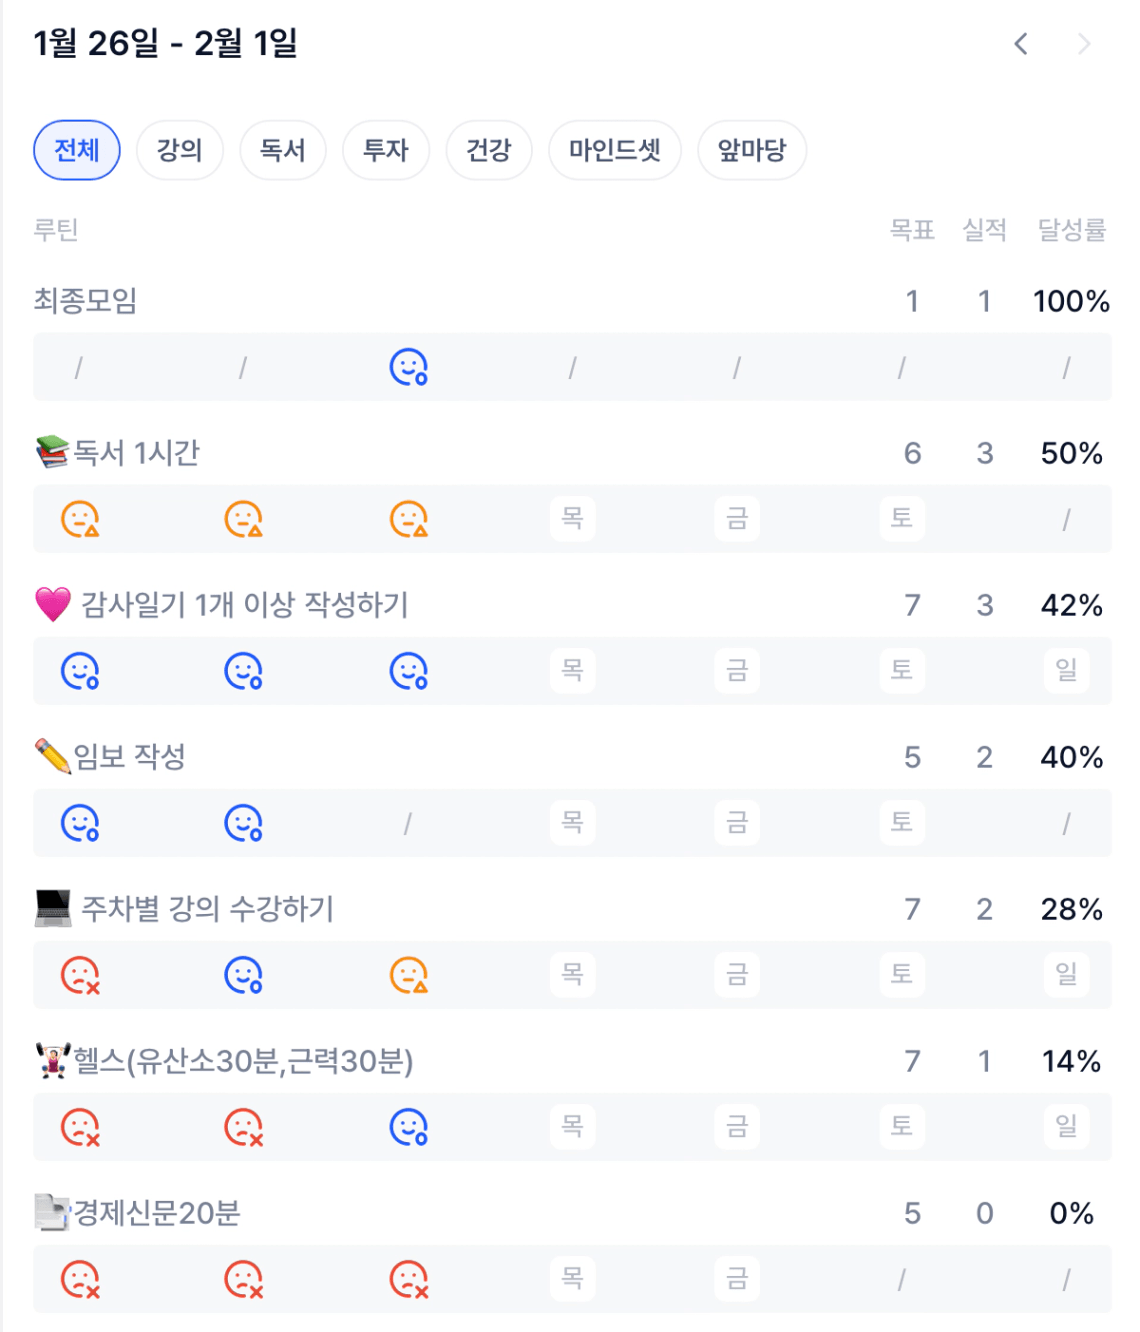Image resolution: width=1140 pixels, height=1332 pixels.
Task: Click the red sad face under 주차별 강의 수강하기
Action: [80, 975]
